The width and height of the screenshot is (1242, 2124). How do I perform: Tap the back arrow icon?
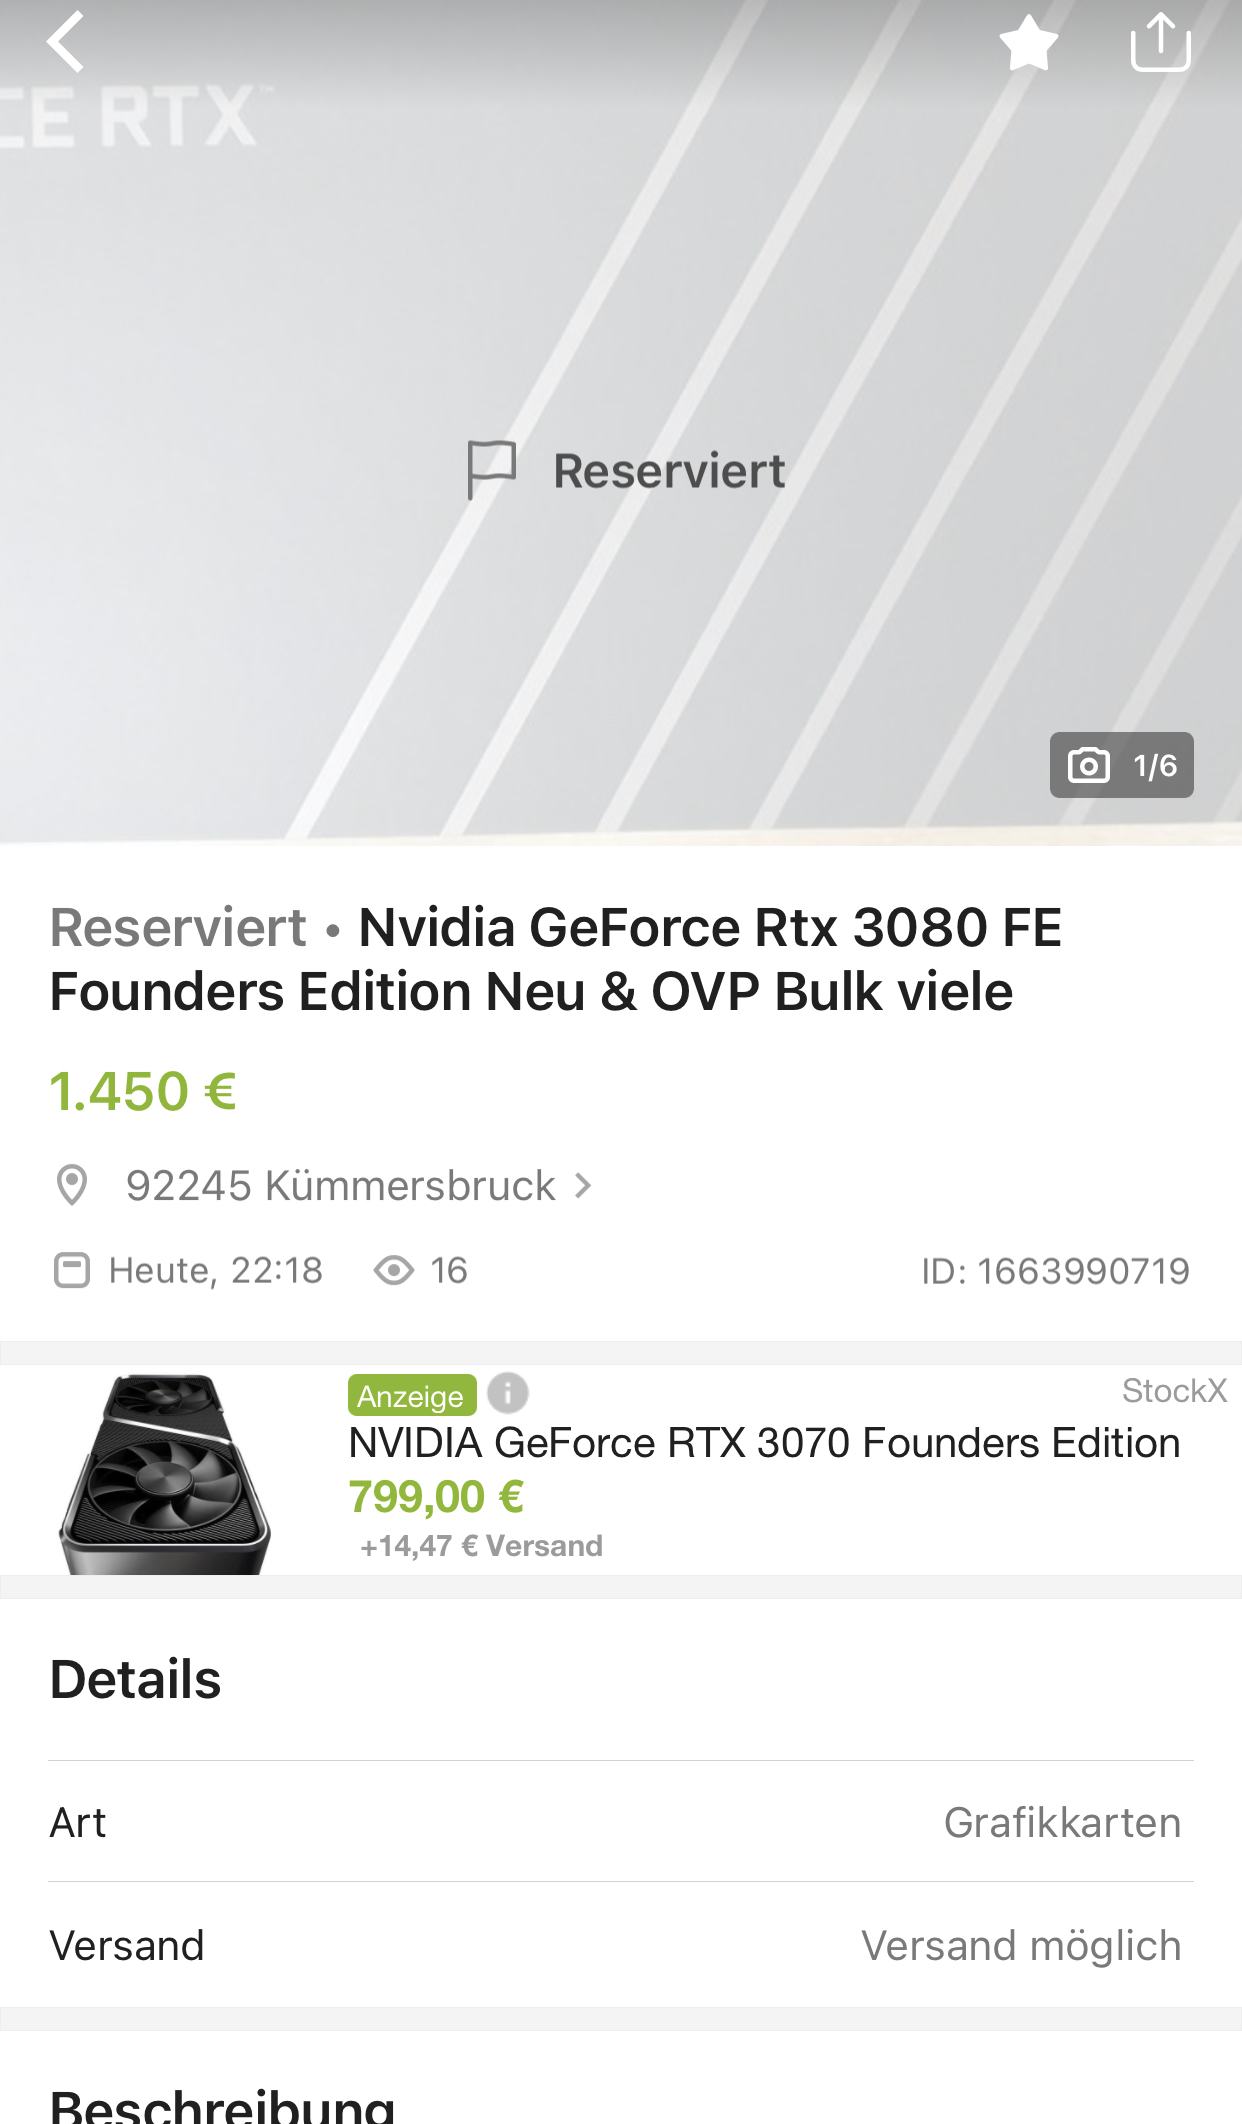click(66, 42)
